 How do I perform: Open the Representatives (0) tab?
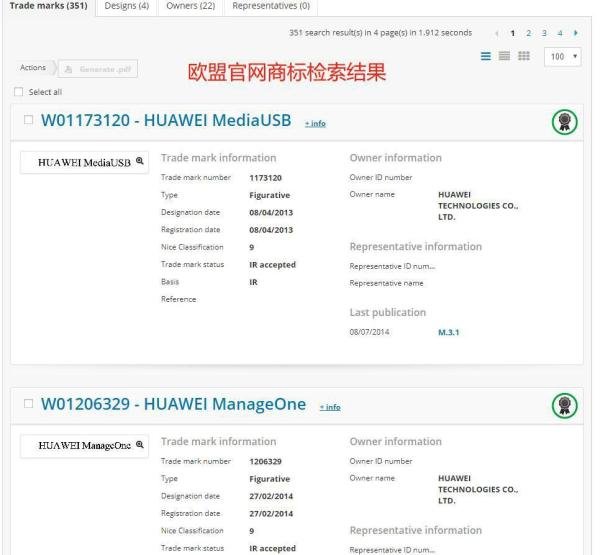(x=271, y=6)
